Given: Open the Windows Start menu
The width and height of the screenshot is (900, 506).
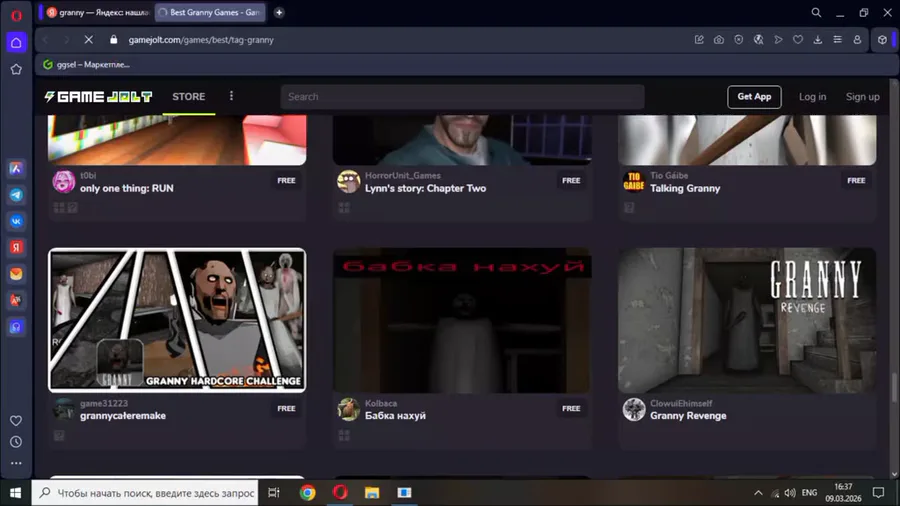Looking at the screenshot, I should (x=15, y=493).
